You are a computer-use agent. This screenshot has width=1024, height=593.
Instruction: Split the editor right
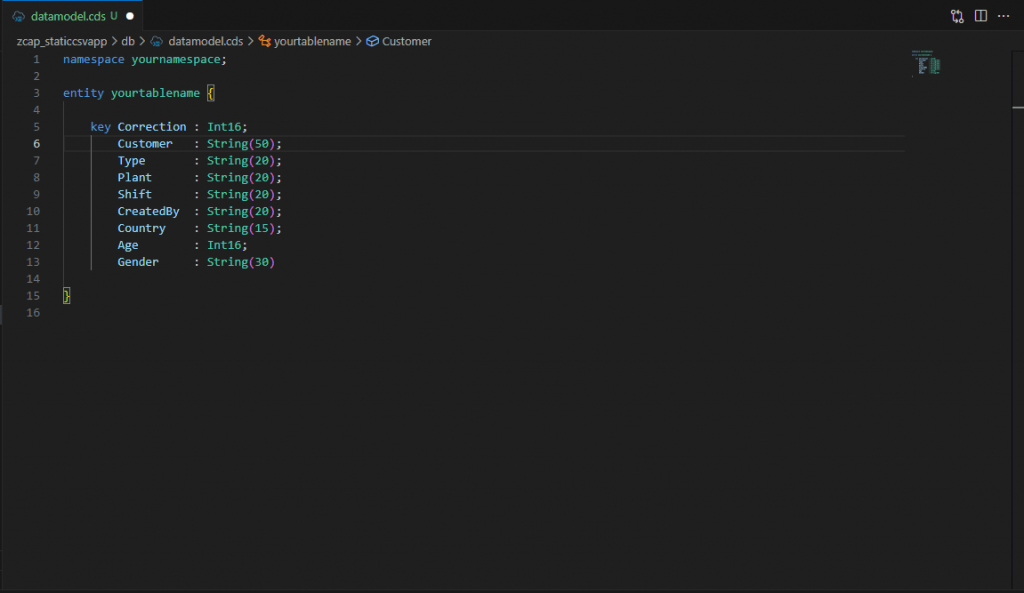coord(980,16)
